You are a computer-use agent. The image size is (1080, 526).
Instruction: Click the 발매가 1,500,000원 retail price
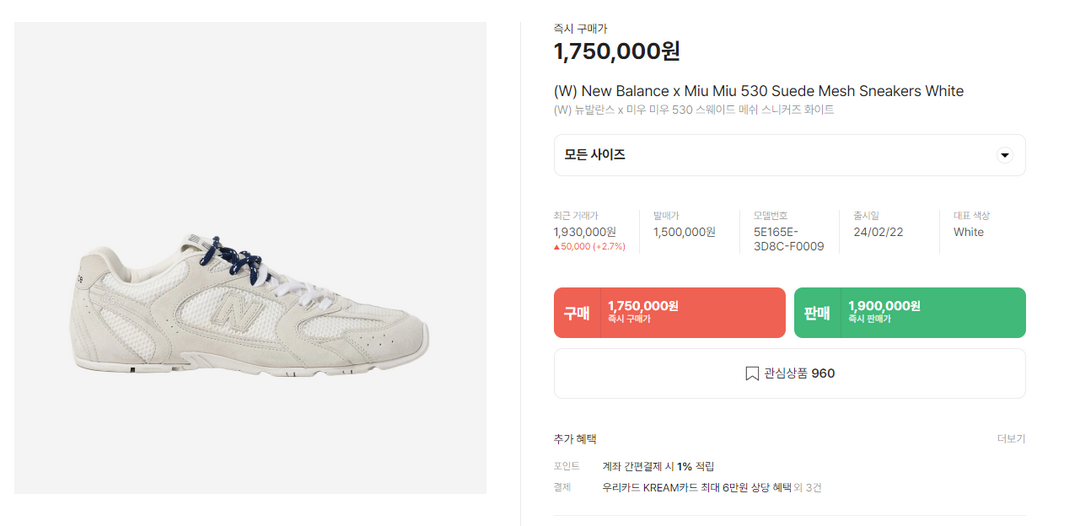tap(684, 232)
